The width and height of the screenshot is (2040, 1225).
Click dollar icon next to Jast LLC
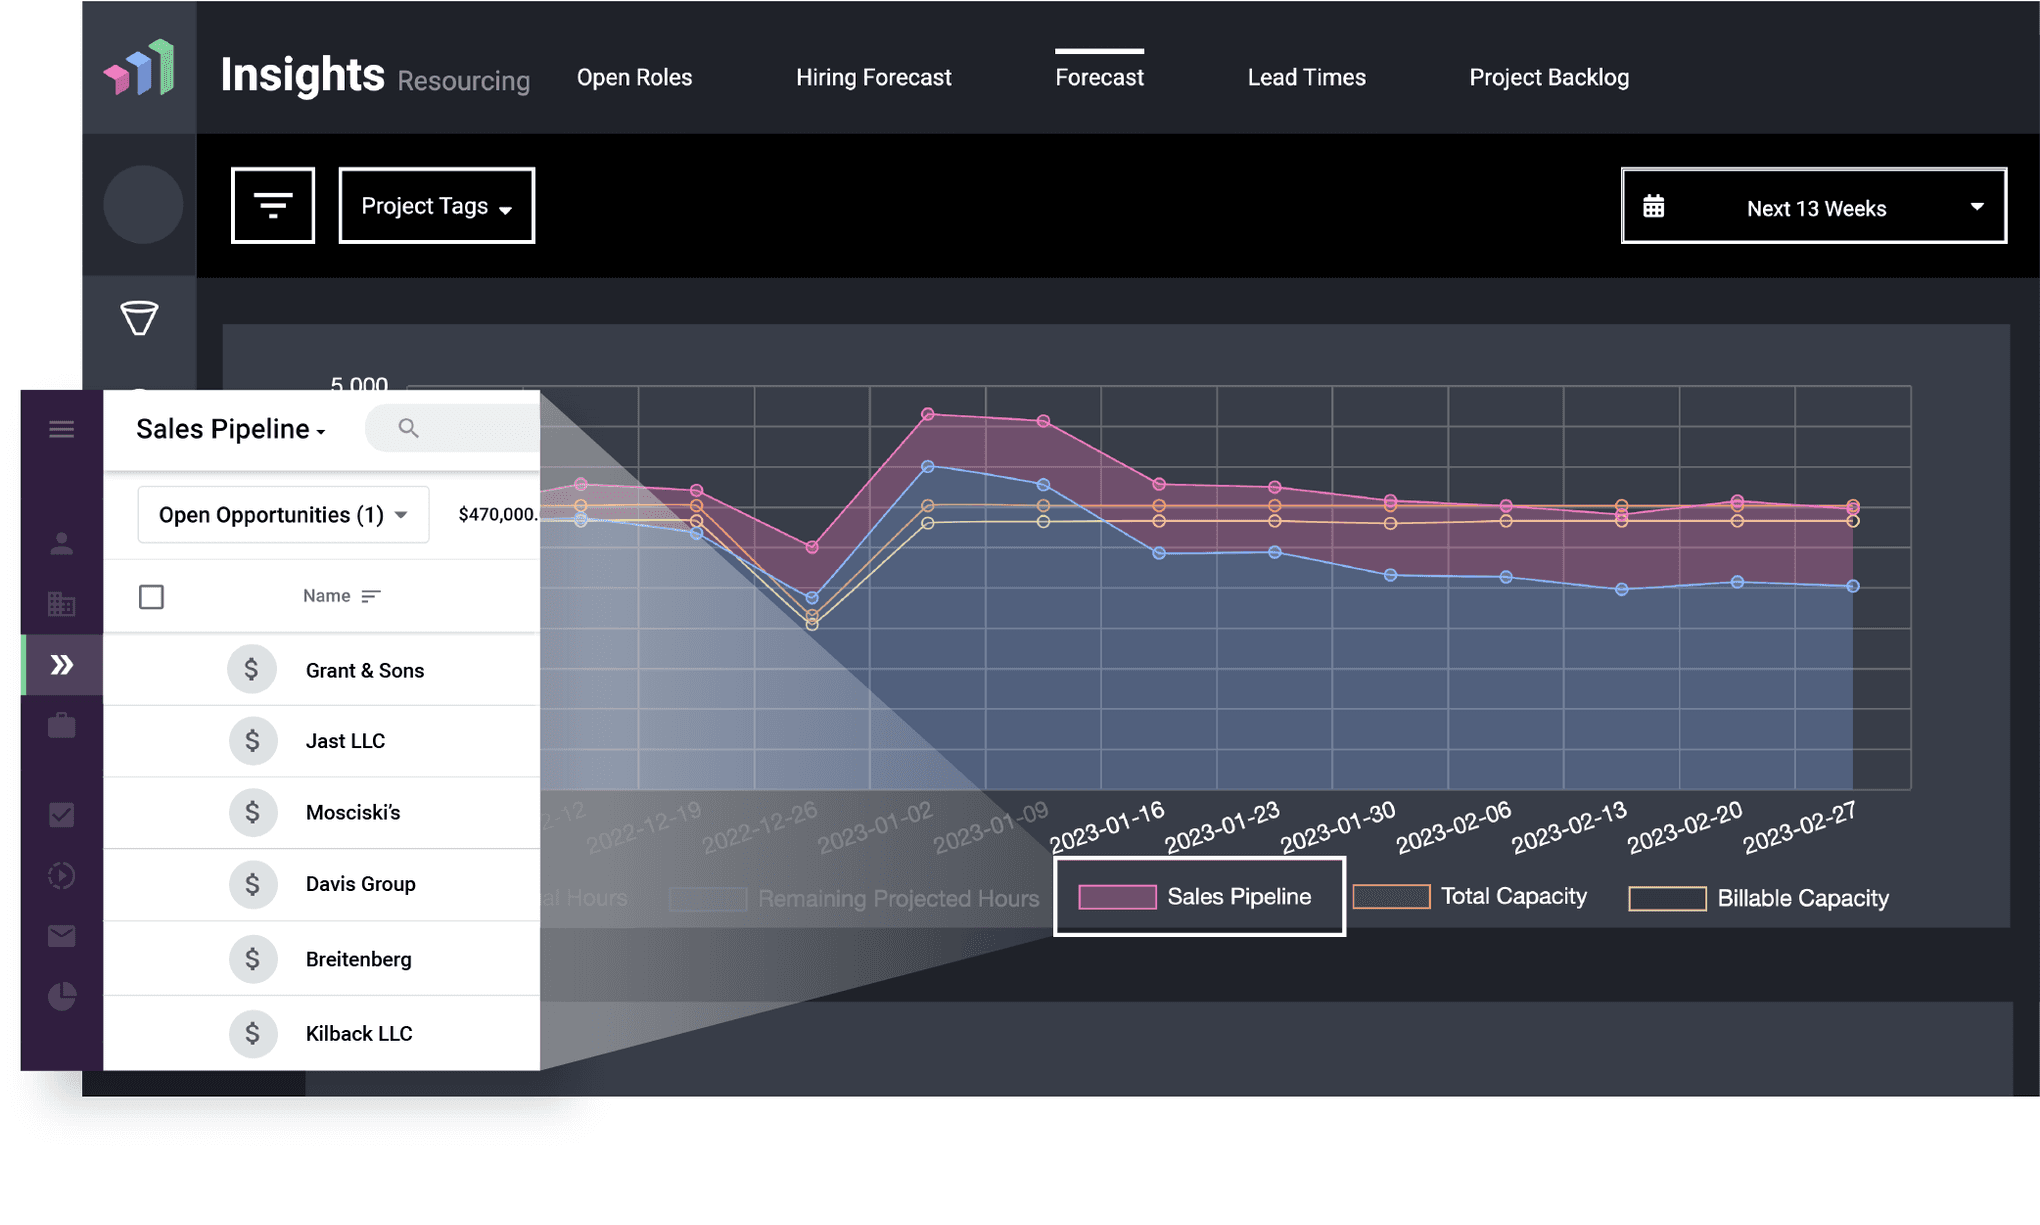252,740
